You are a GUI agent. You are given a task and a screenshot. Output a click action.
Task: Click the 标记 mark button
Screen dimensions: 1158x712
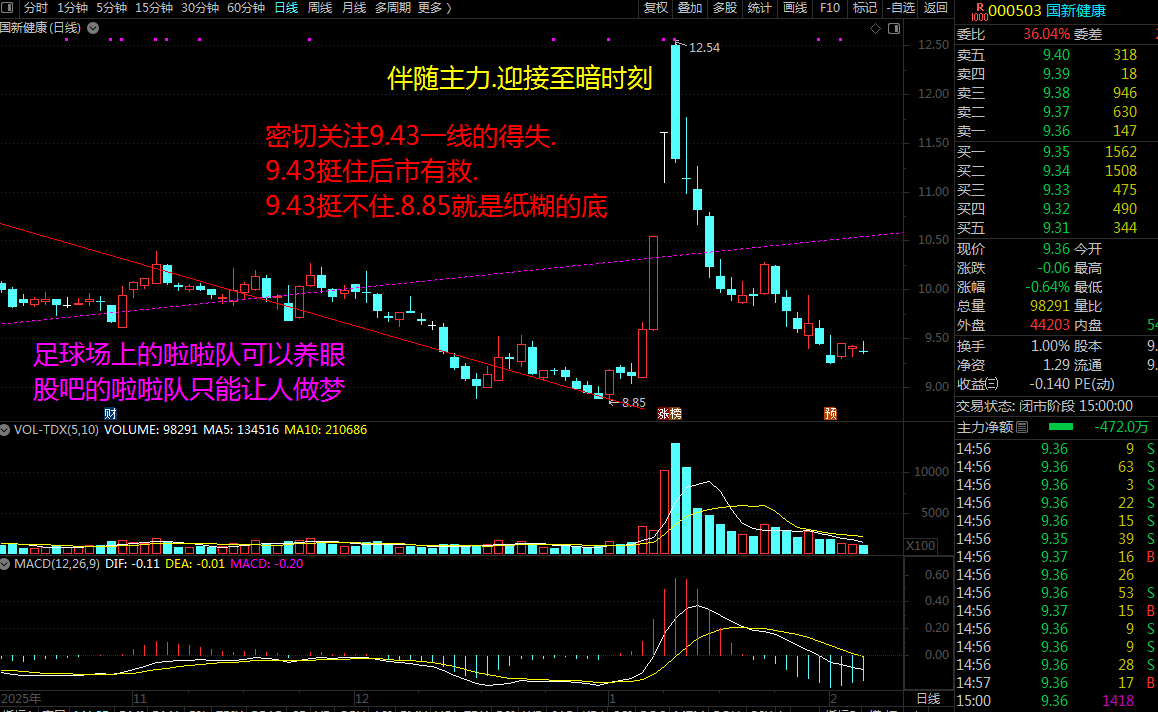(x=864, y=7)
